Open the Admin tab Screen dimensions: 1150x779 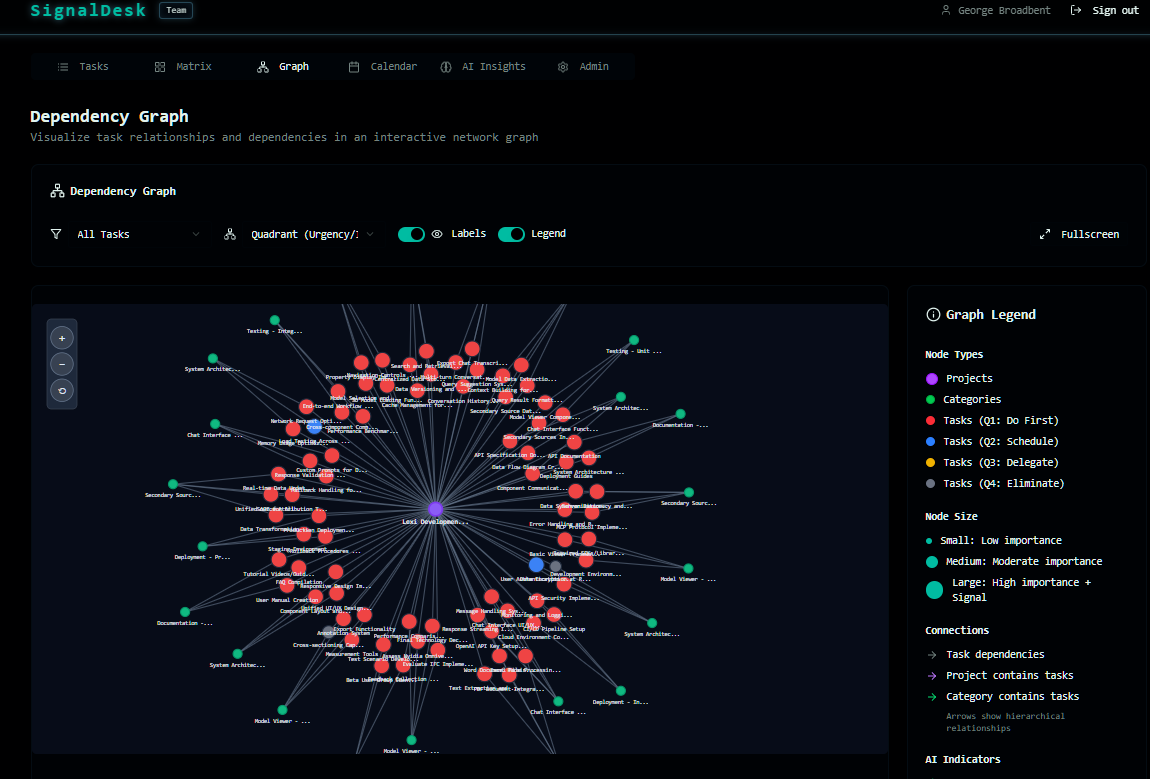[x=584, y=67]
